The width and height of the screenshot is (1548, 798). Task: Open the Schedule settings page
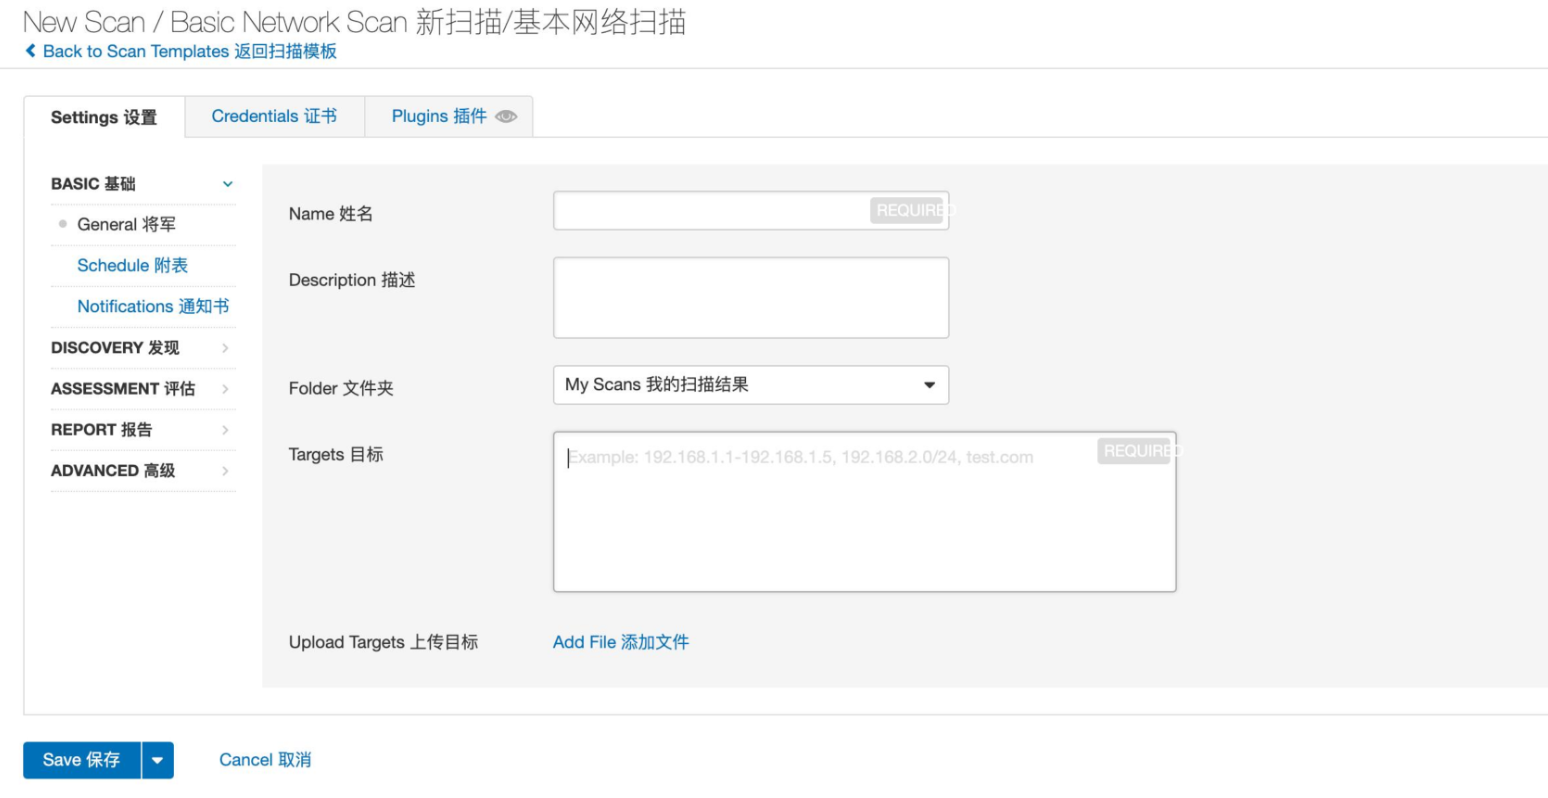[x=132, y=266]
